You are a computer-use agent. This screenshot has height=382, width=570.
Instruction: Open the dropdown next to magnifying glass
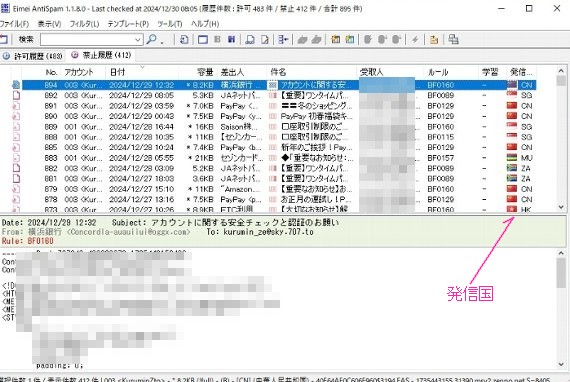162,41
